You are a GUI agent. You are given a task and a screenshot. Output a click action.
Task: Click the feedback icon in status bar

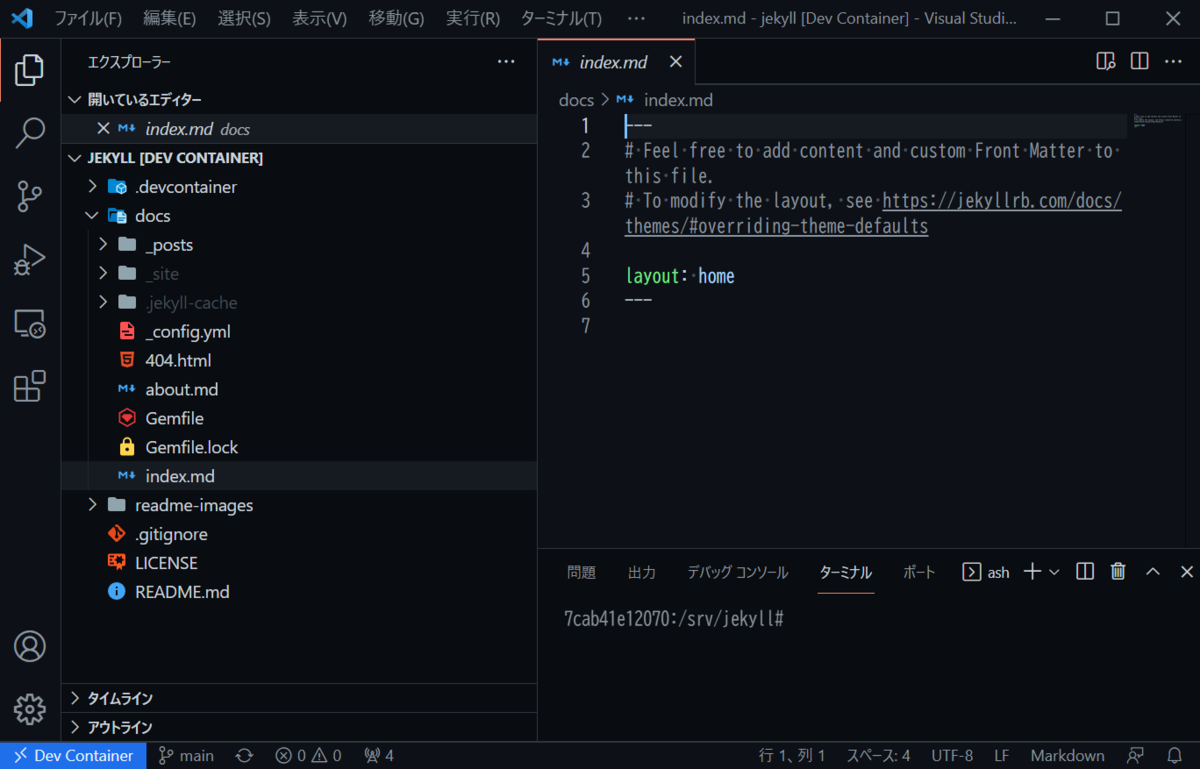(1135, 756)
